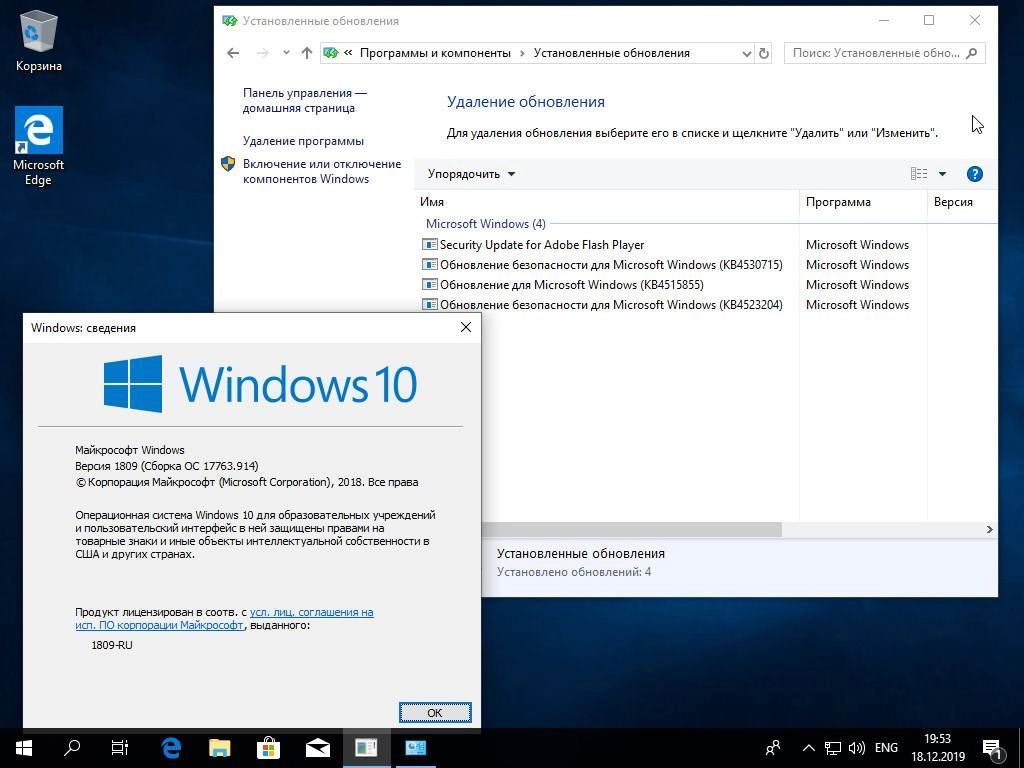Refresh the Installed Updates list
1024x768 pixels.
pyautogui.click(x=763, y=54)
